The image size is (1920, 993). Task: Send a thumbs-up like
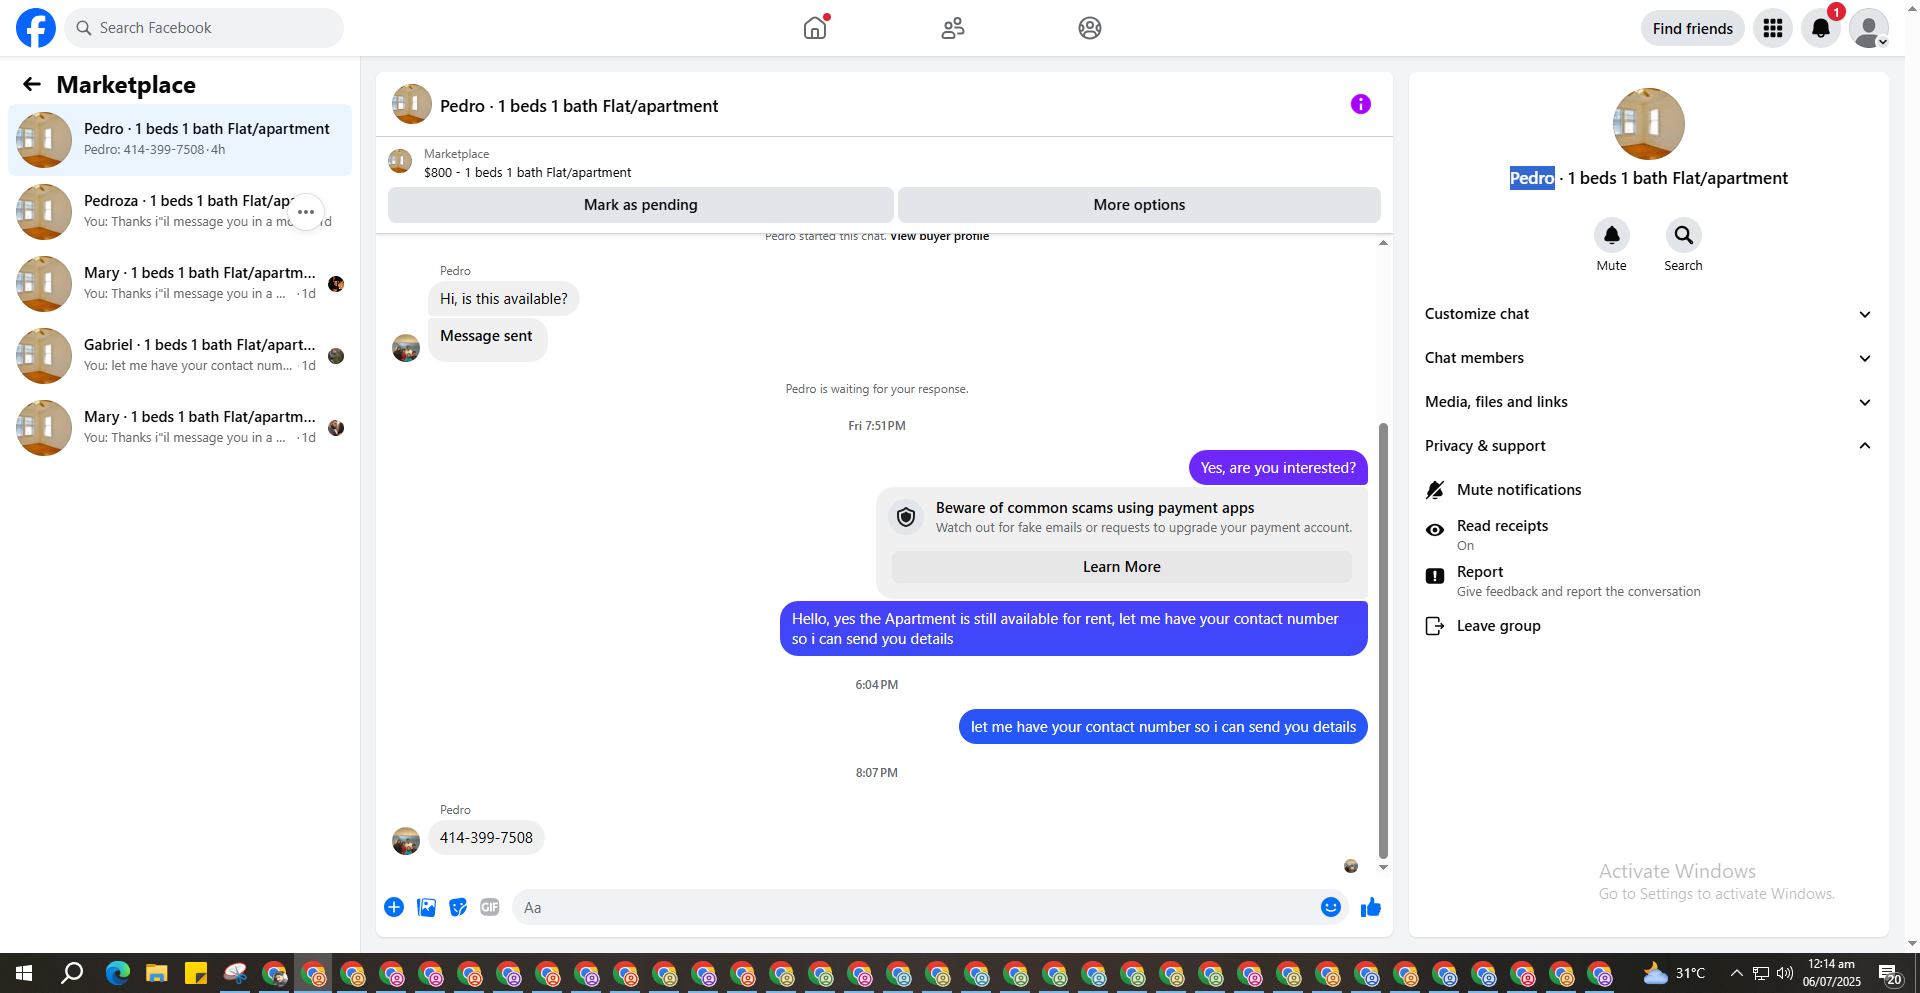(x=1371, y=907)
